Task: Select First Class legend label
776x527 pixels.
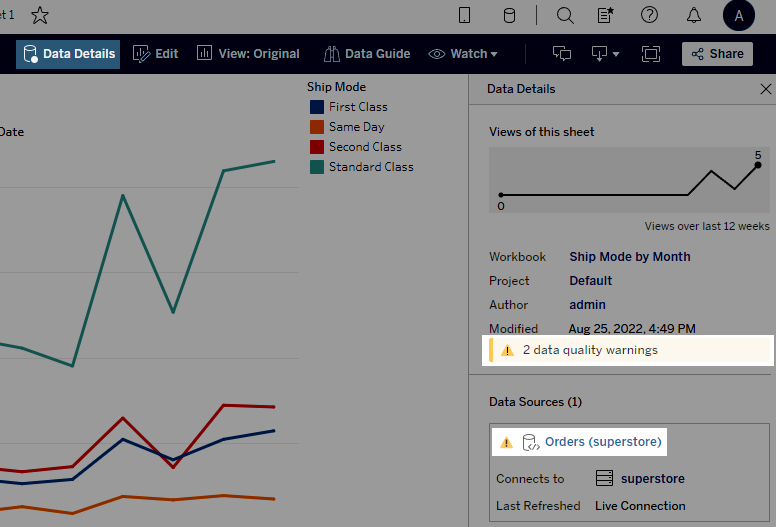Action: (x=358, y=107)
